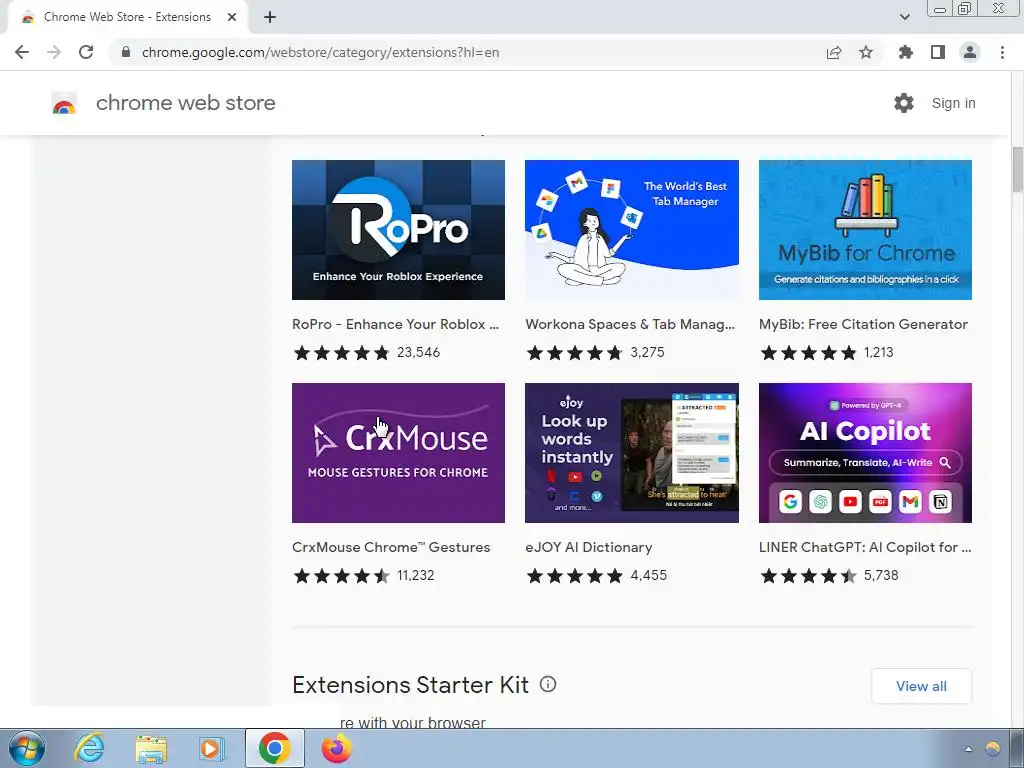Click RoPro star rating 23,546
Image resolution: width=1024 pixels, height=768 pixels.
click(366, 353)
